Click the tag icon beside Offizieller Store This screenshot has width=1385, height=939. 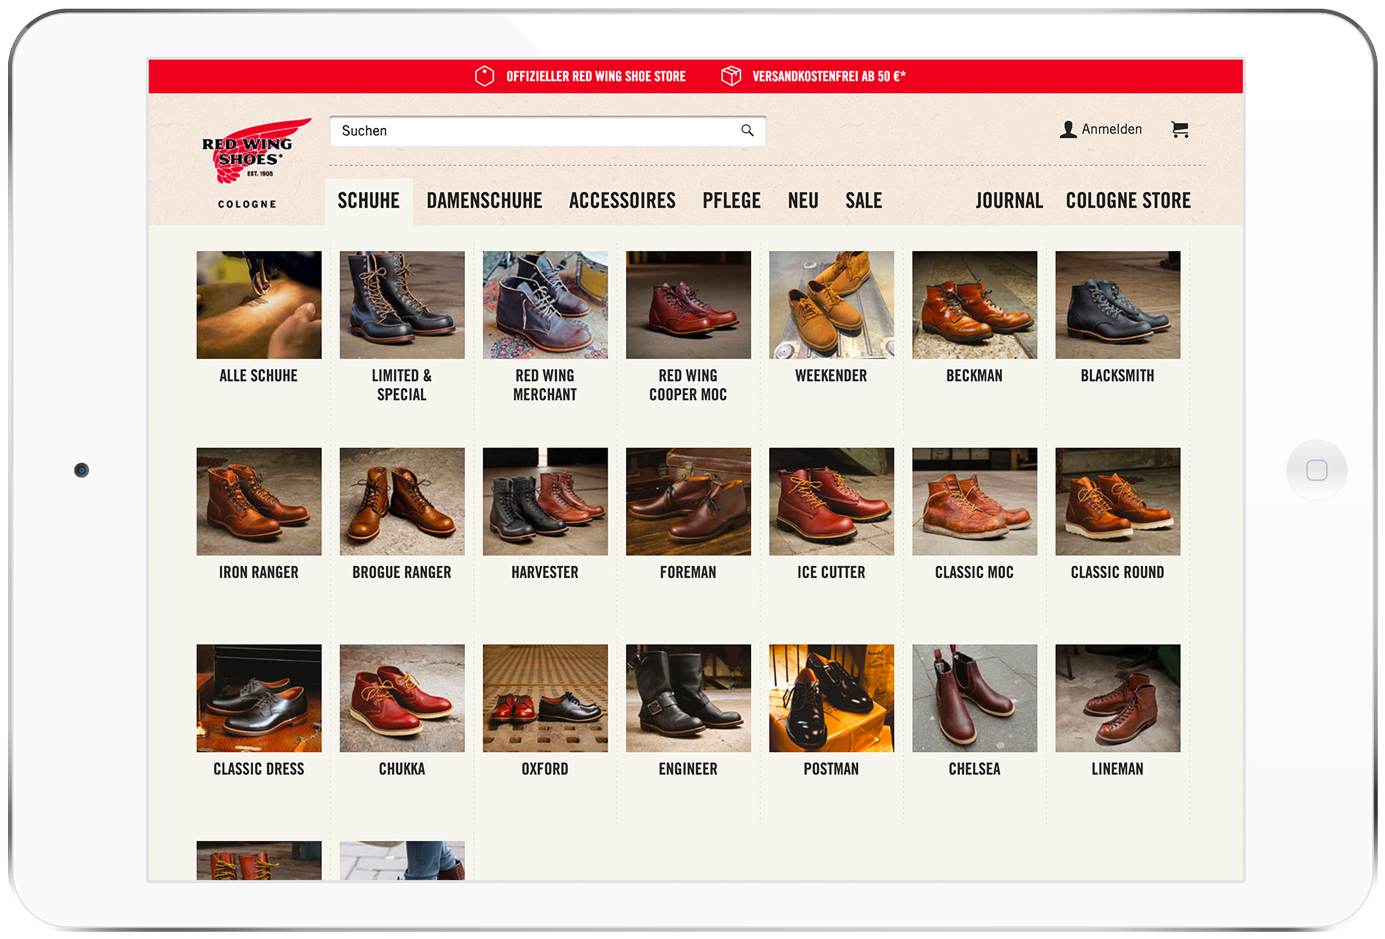(484, 76)
